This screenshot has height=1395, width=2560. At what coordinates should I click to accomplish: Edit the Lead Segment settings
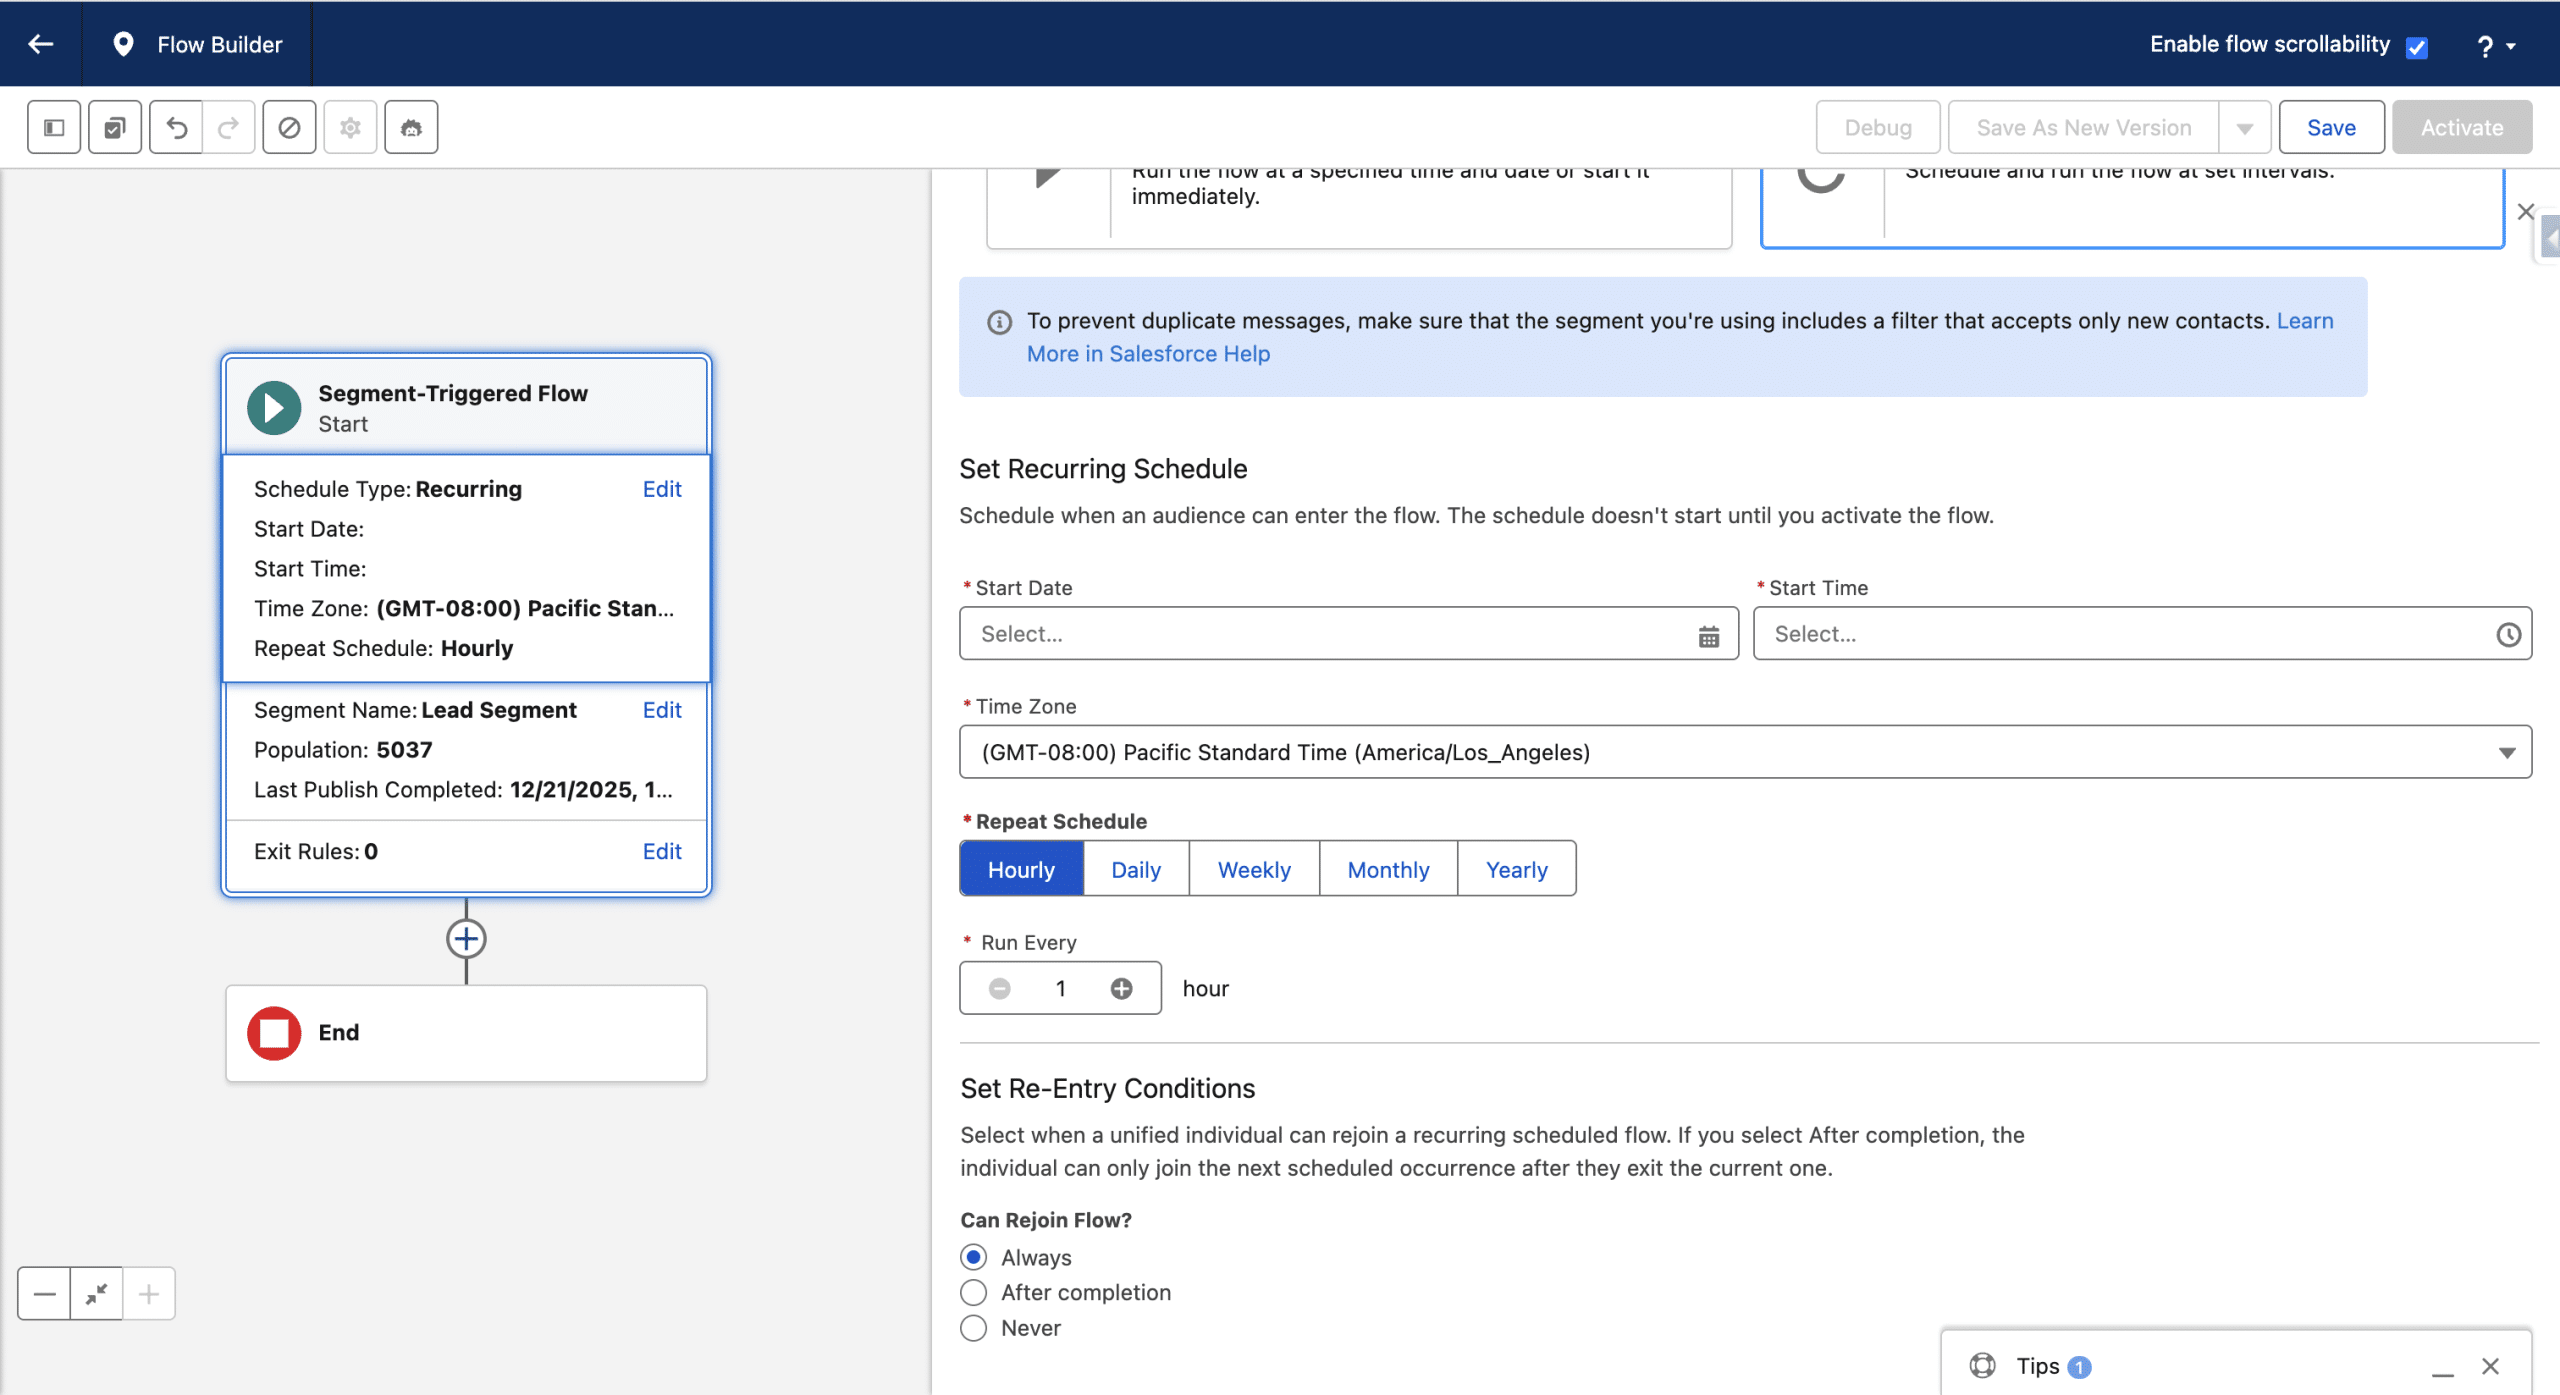[x=661, y=710]
